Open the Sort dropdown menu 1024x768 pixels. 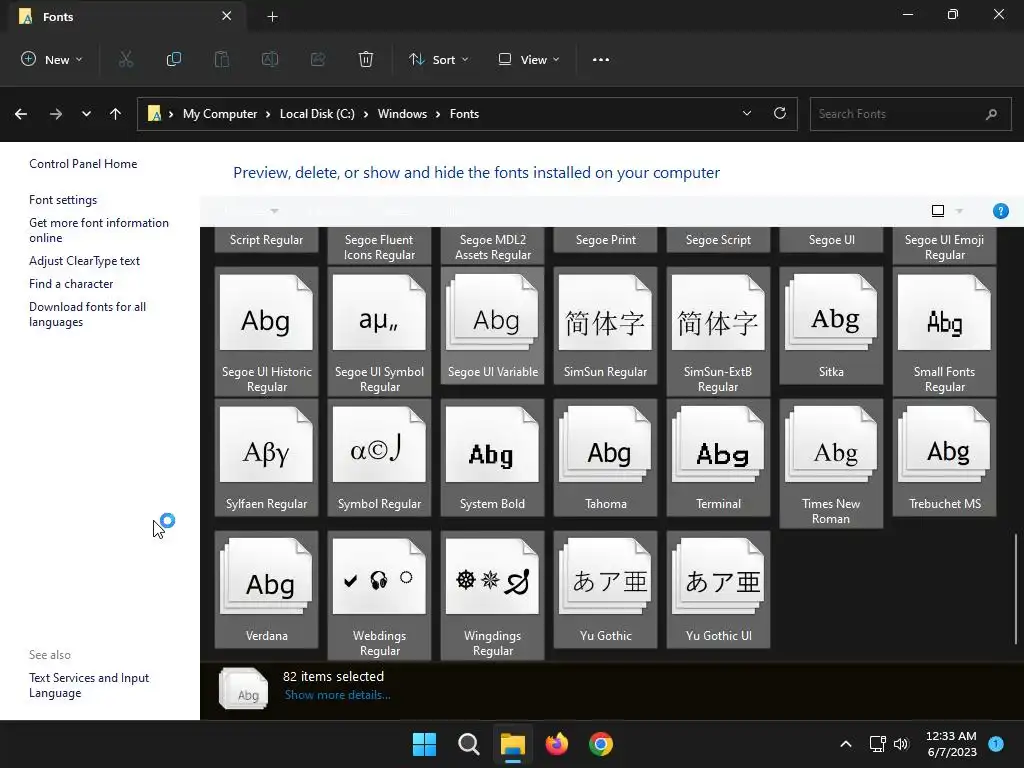(x=439, y=59)
